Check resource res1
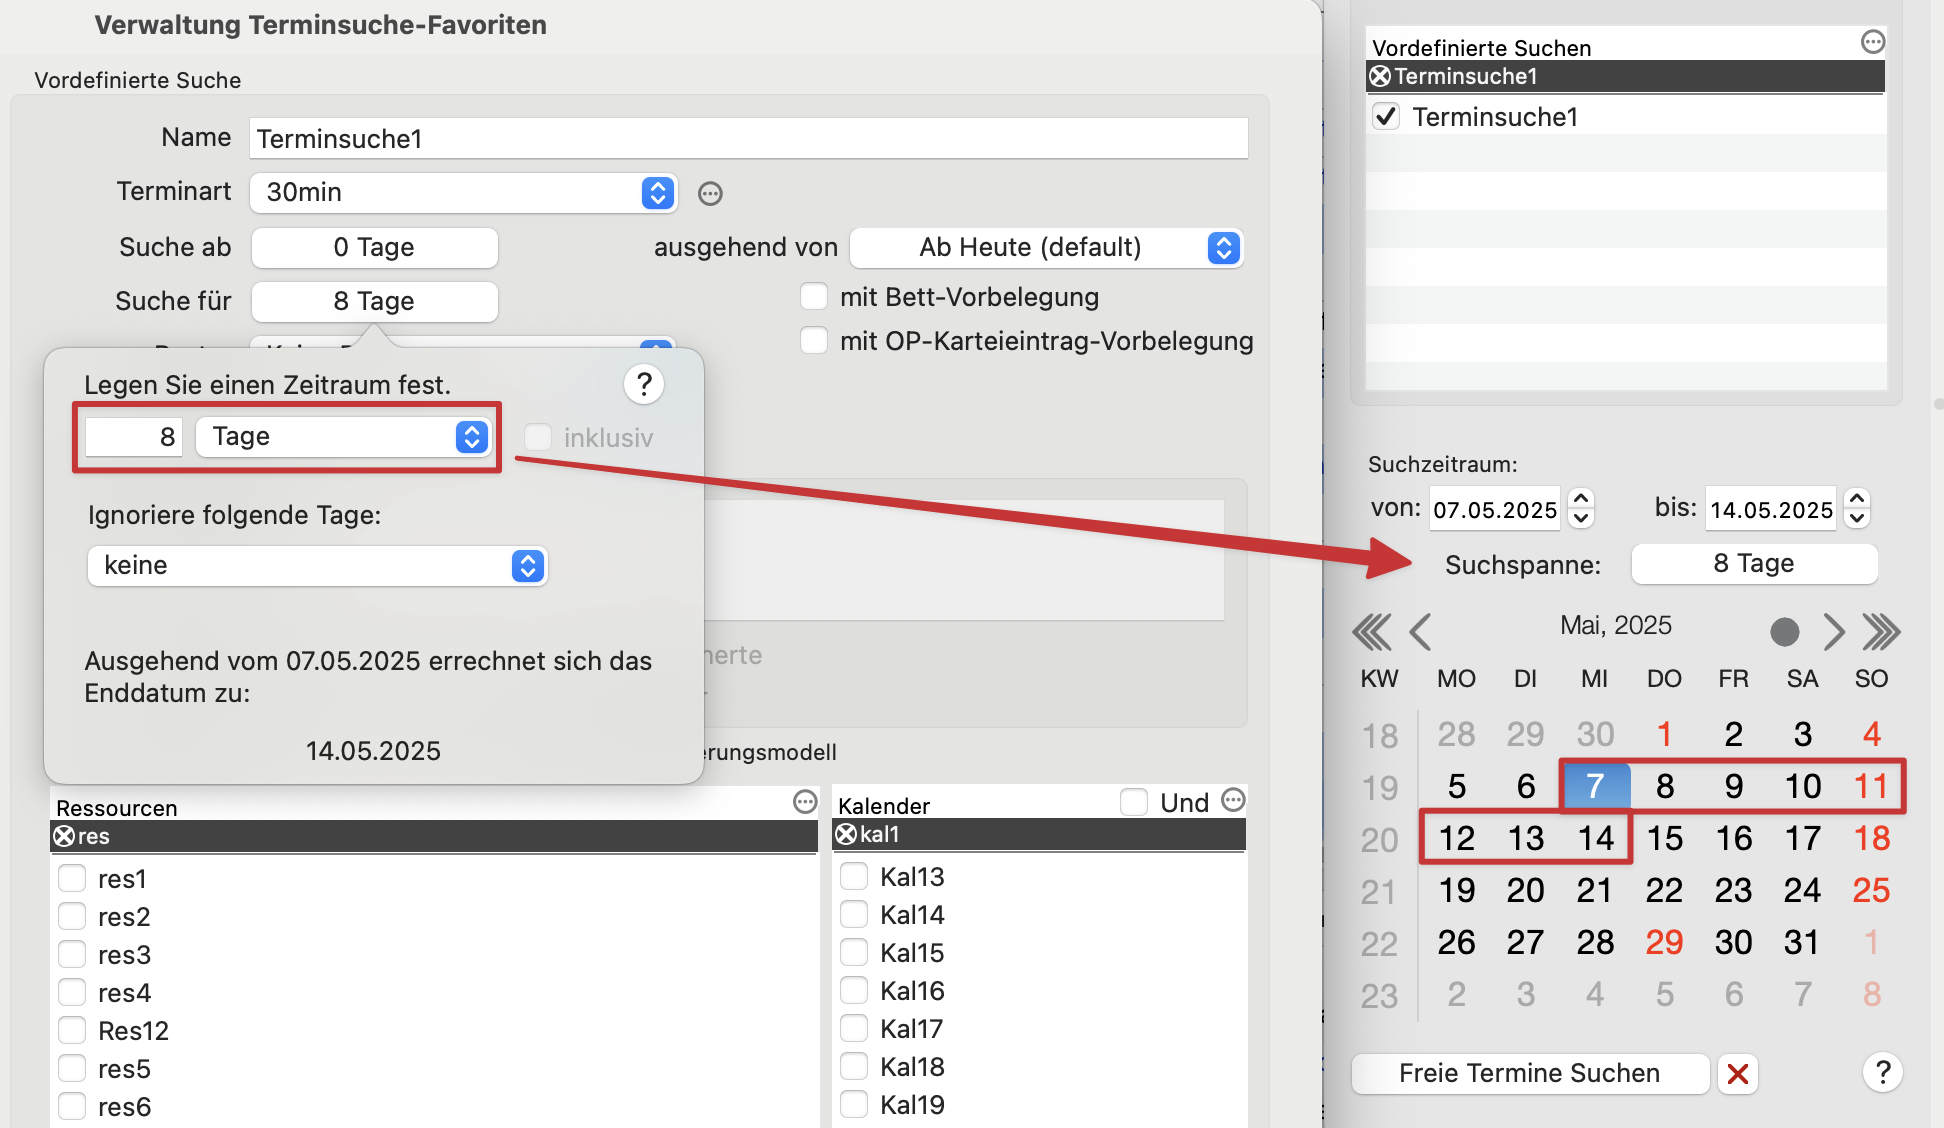The height and width of the screenshot is (1128, 1944). pos(72,879)
